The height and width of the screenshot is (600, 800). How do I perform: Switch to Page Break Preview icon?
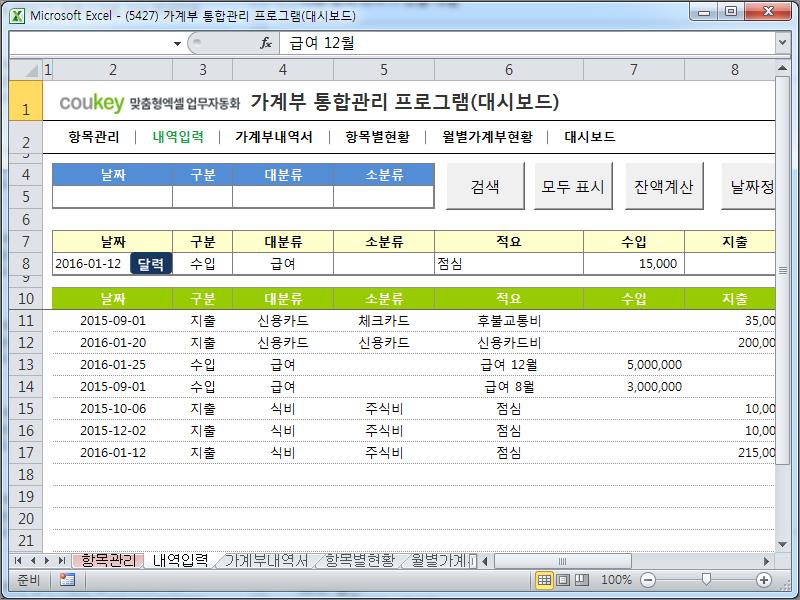[581, 580]
